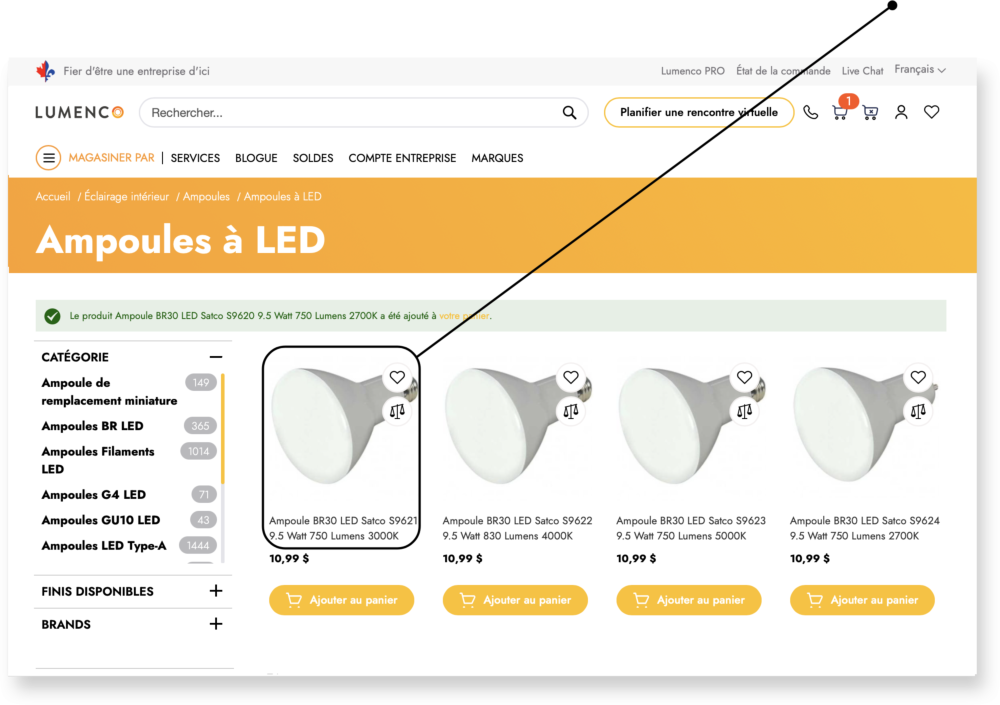Open the Magasiner Par hamburger menu
1000x705 pixels.
tap(48, 158)
